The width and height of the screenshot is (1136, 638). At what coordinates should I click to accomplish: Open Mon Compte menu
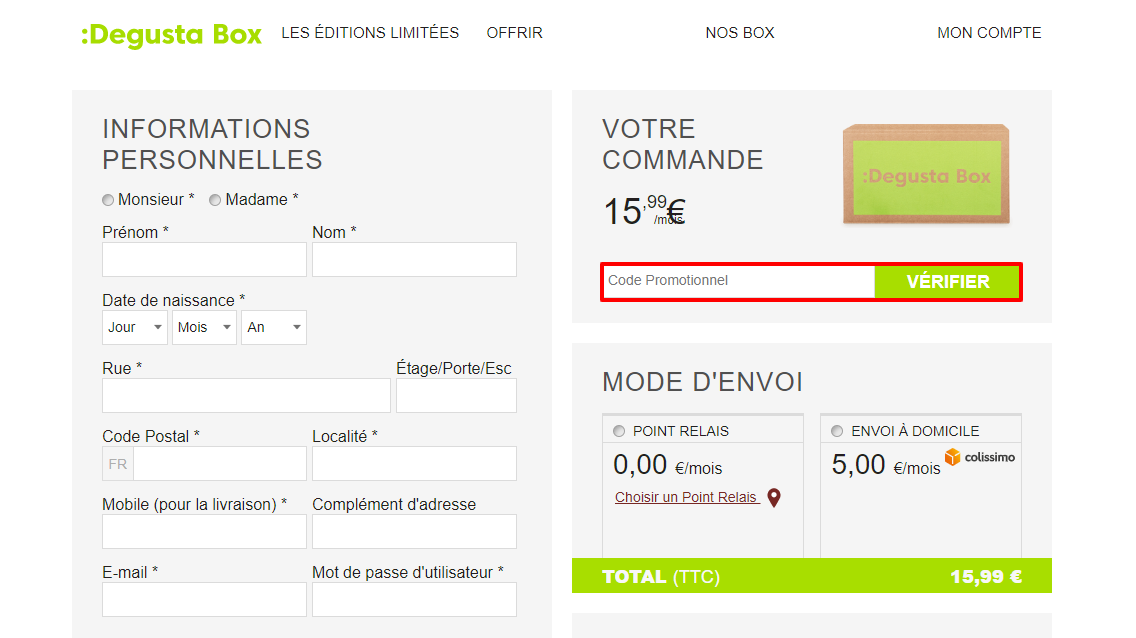click(989, 33)
